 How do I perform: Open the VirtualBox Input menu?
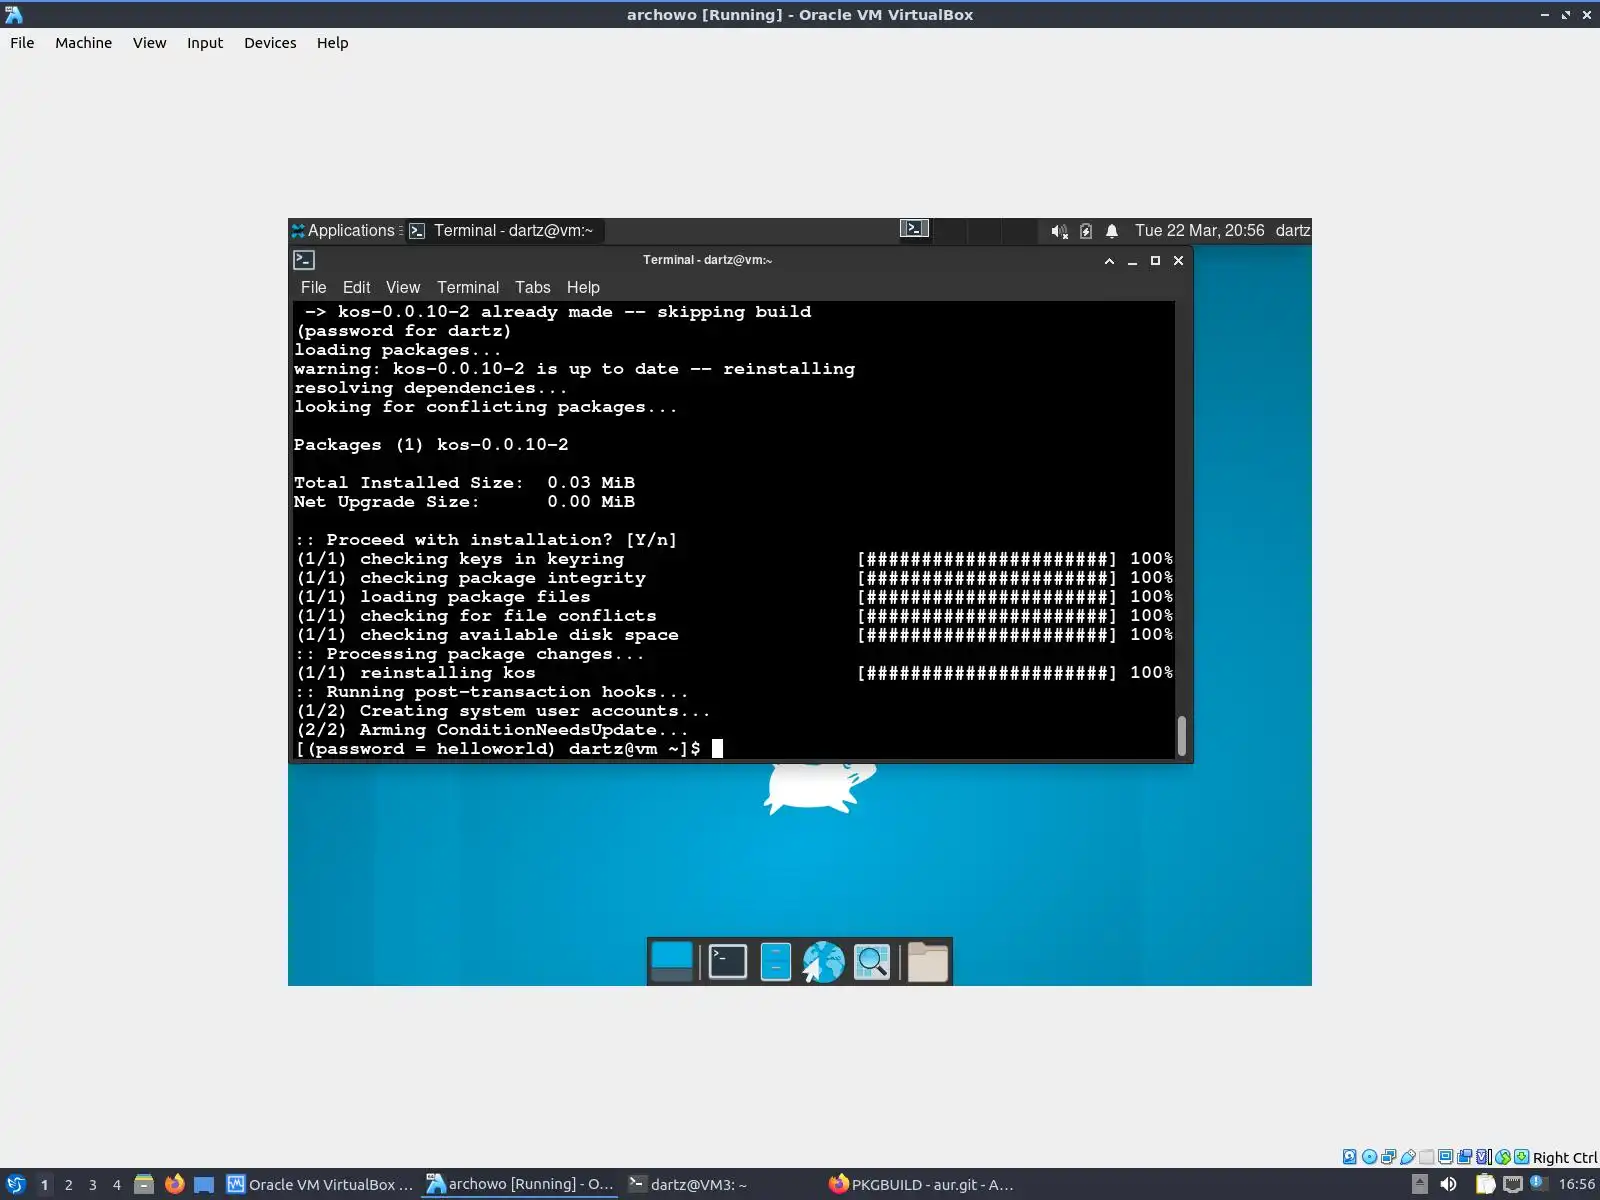pos(205,43)
